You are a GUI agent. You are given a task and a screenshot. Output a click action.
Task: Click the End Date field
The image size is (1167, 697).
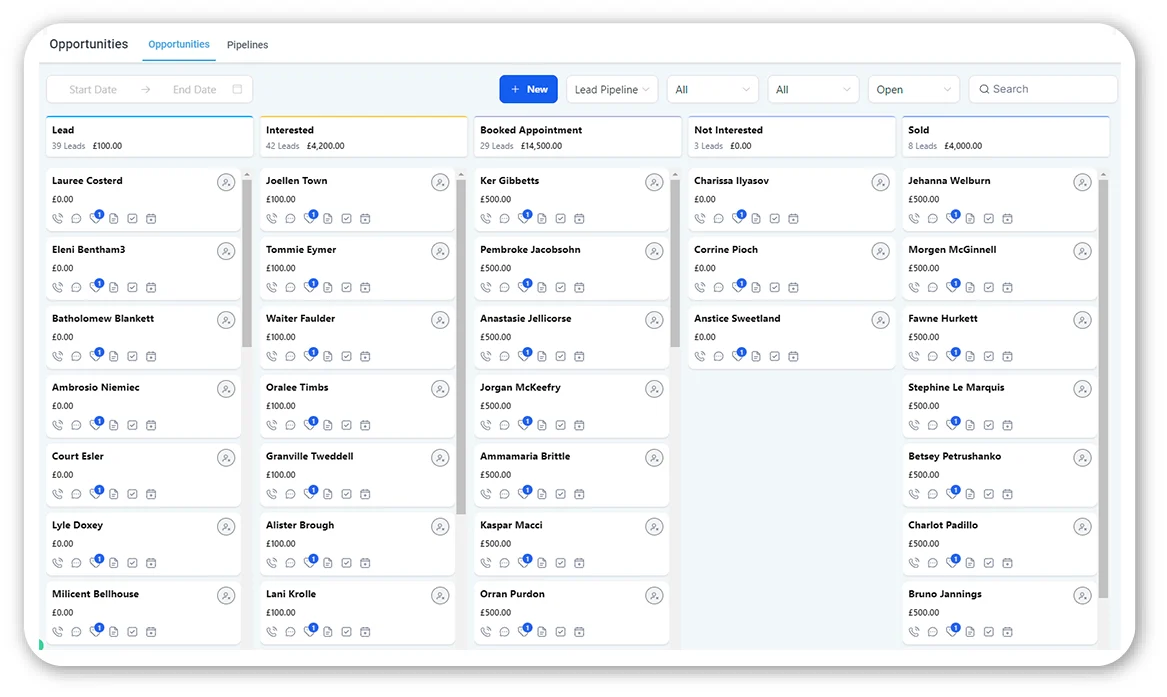click(x=194, y=89)
